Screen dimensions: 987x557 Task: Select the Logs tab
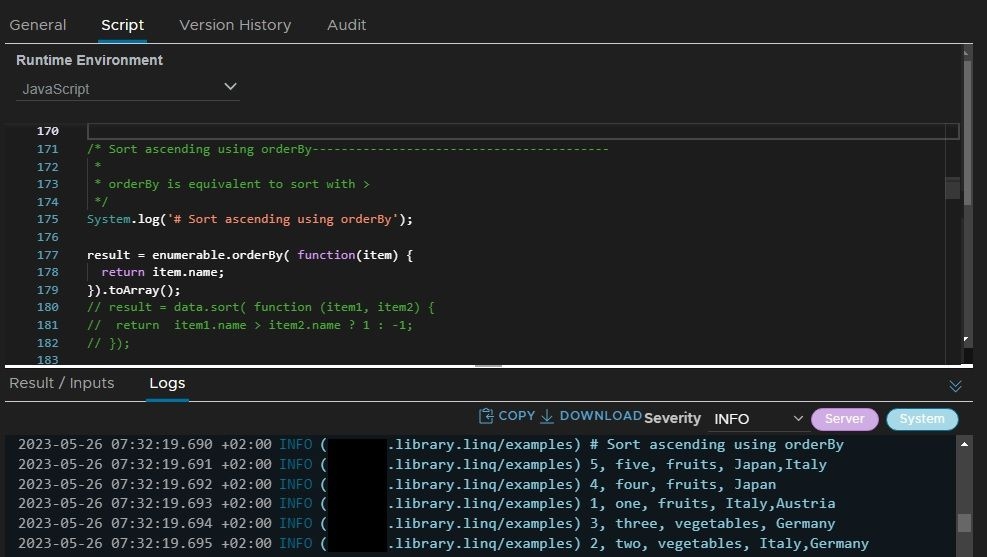[x=167, y=383]
